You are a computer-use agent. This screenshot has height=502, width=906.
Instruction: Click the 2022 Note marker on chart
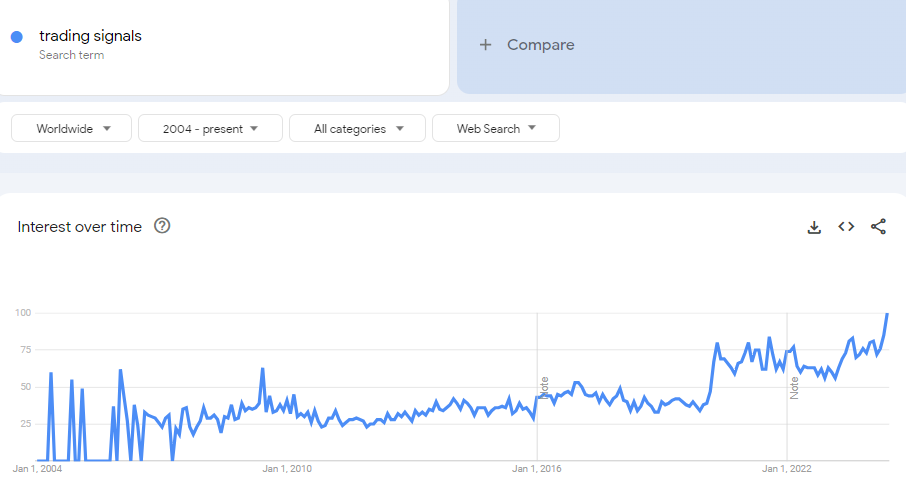tap(794, 387)
